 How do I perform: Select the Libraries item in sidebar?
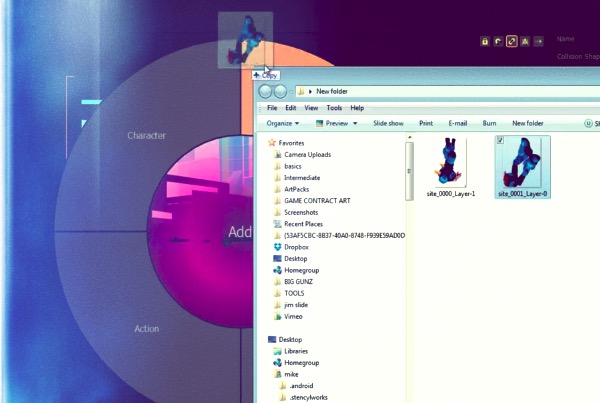[296, 351]
